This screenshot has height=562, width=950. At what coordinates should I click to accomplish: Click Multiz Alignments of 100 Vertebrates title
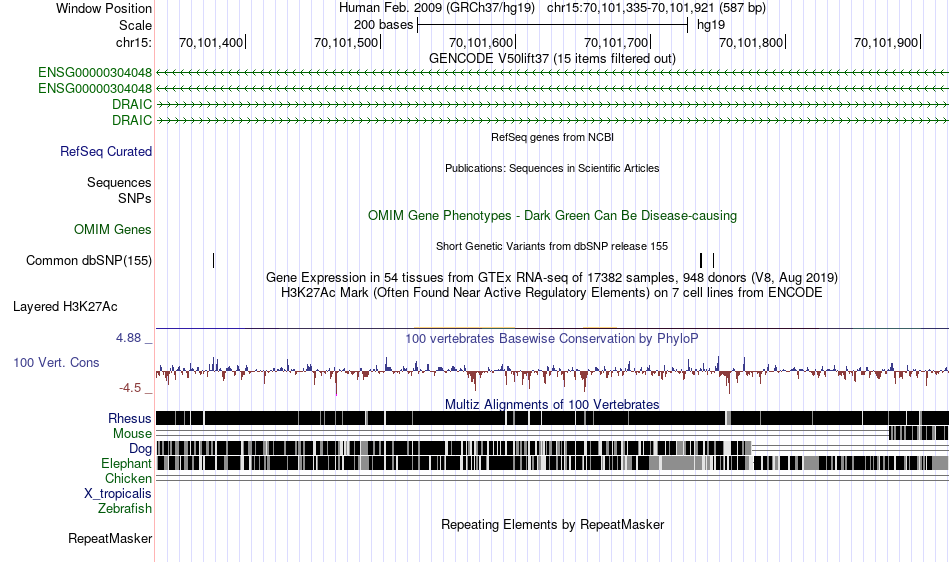click(x=552, y=404)
